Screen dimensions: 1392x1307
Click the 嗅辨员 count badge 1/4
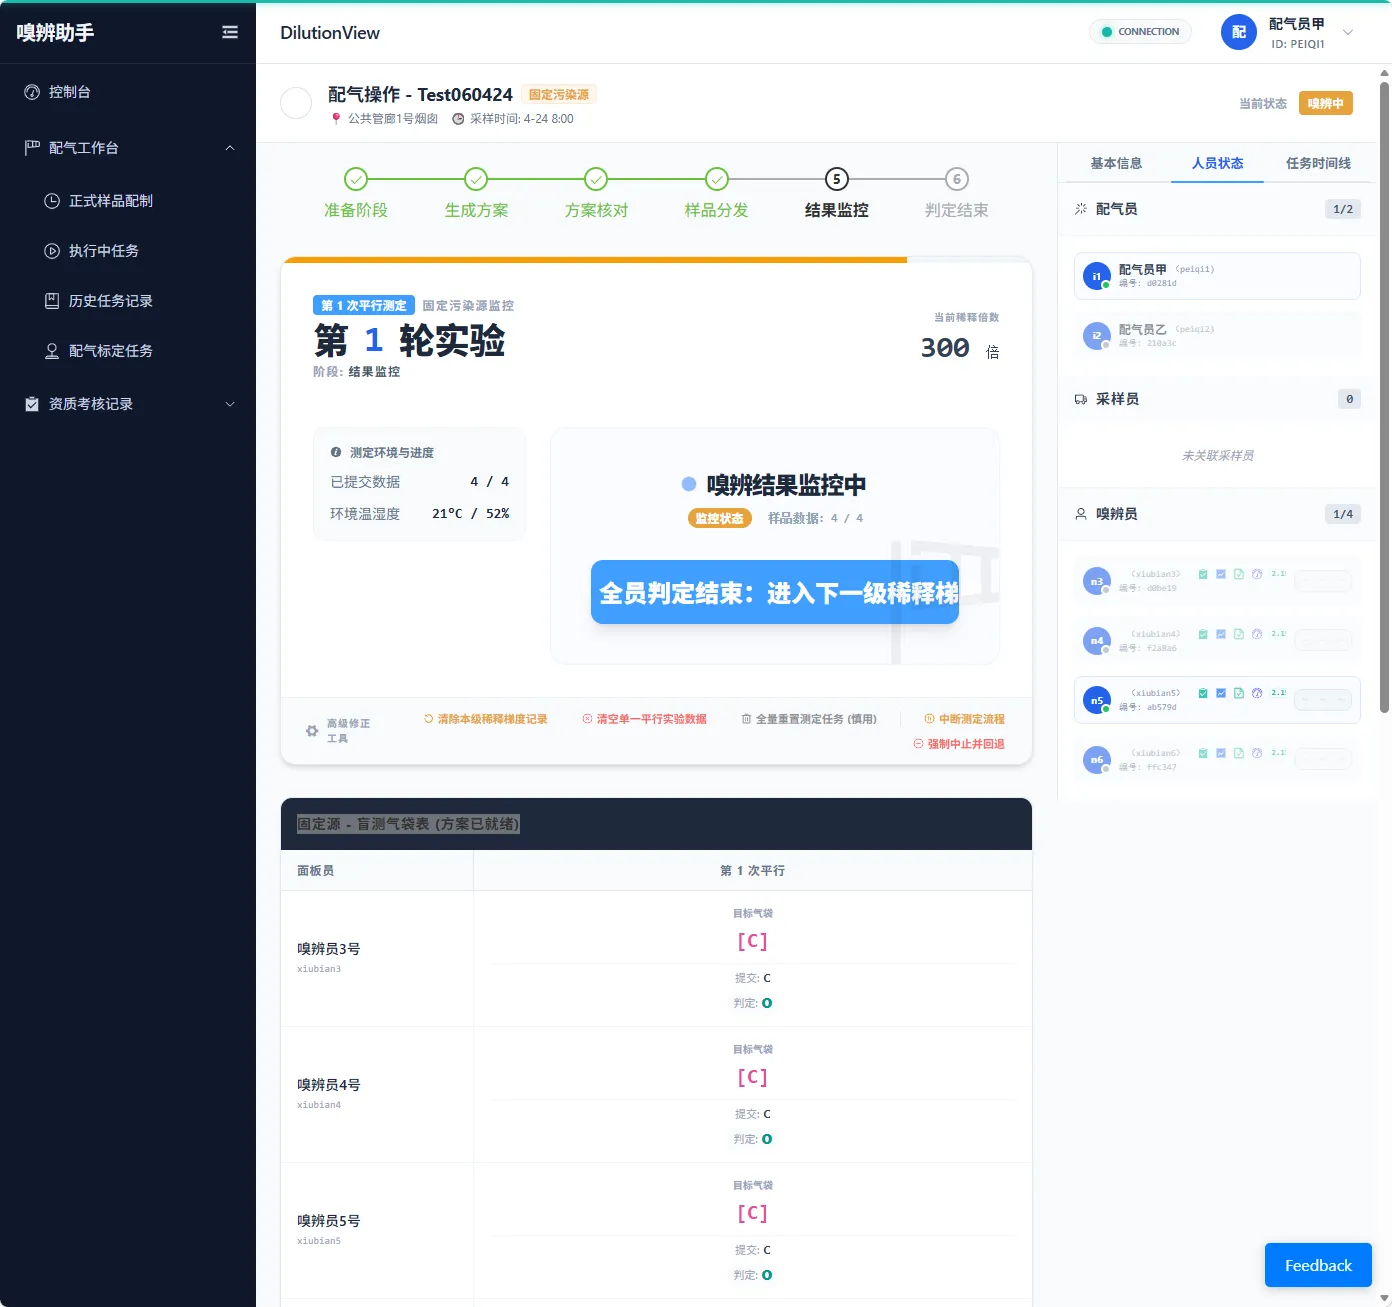click(1343, 514)
